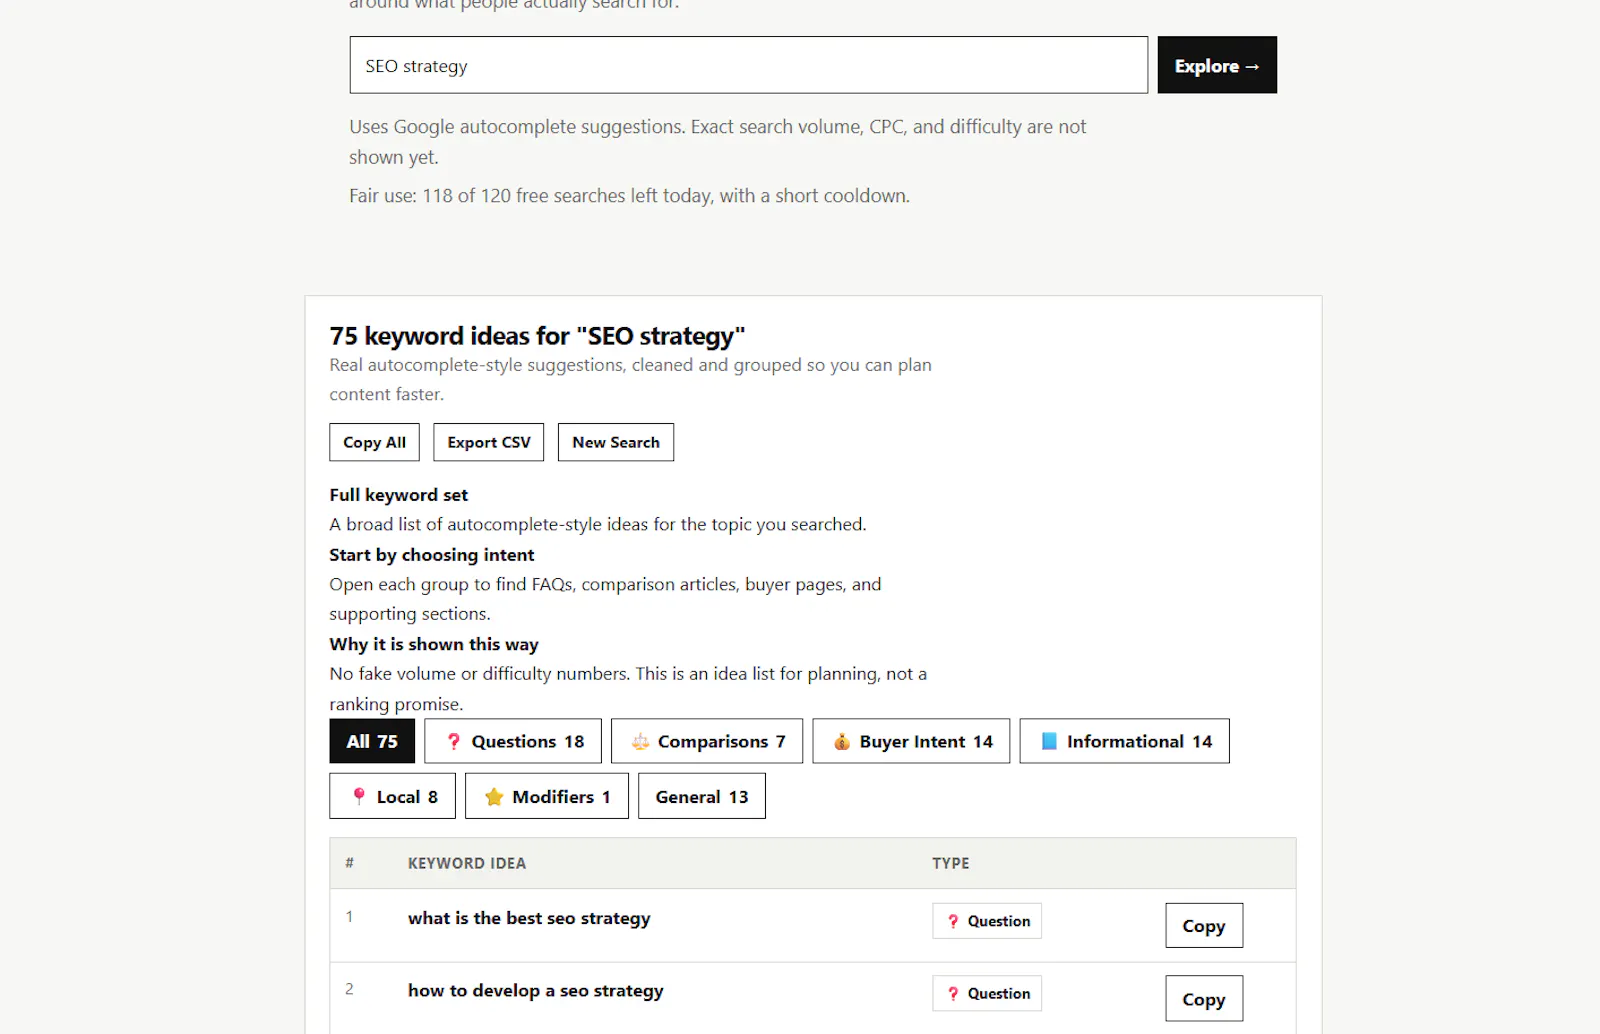Click the fair use searches left notice

(x=630, y=196)
